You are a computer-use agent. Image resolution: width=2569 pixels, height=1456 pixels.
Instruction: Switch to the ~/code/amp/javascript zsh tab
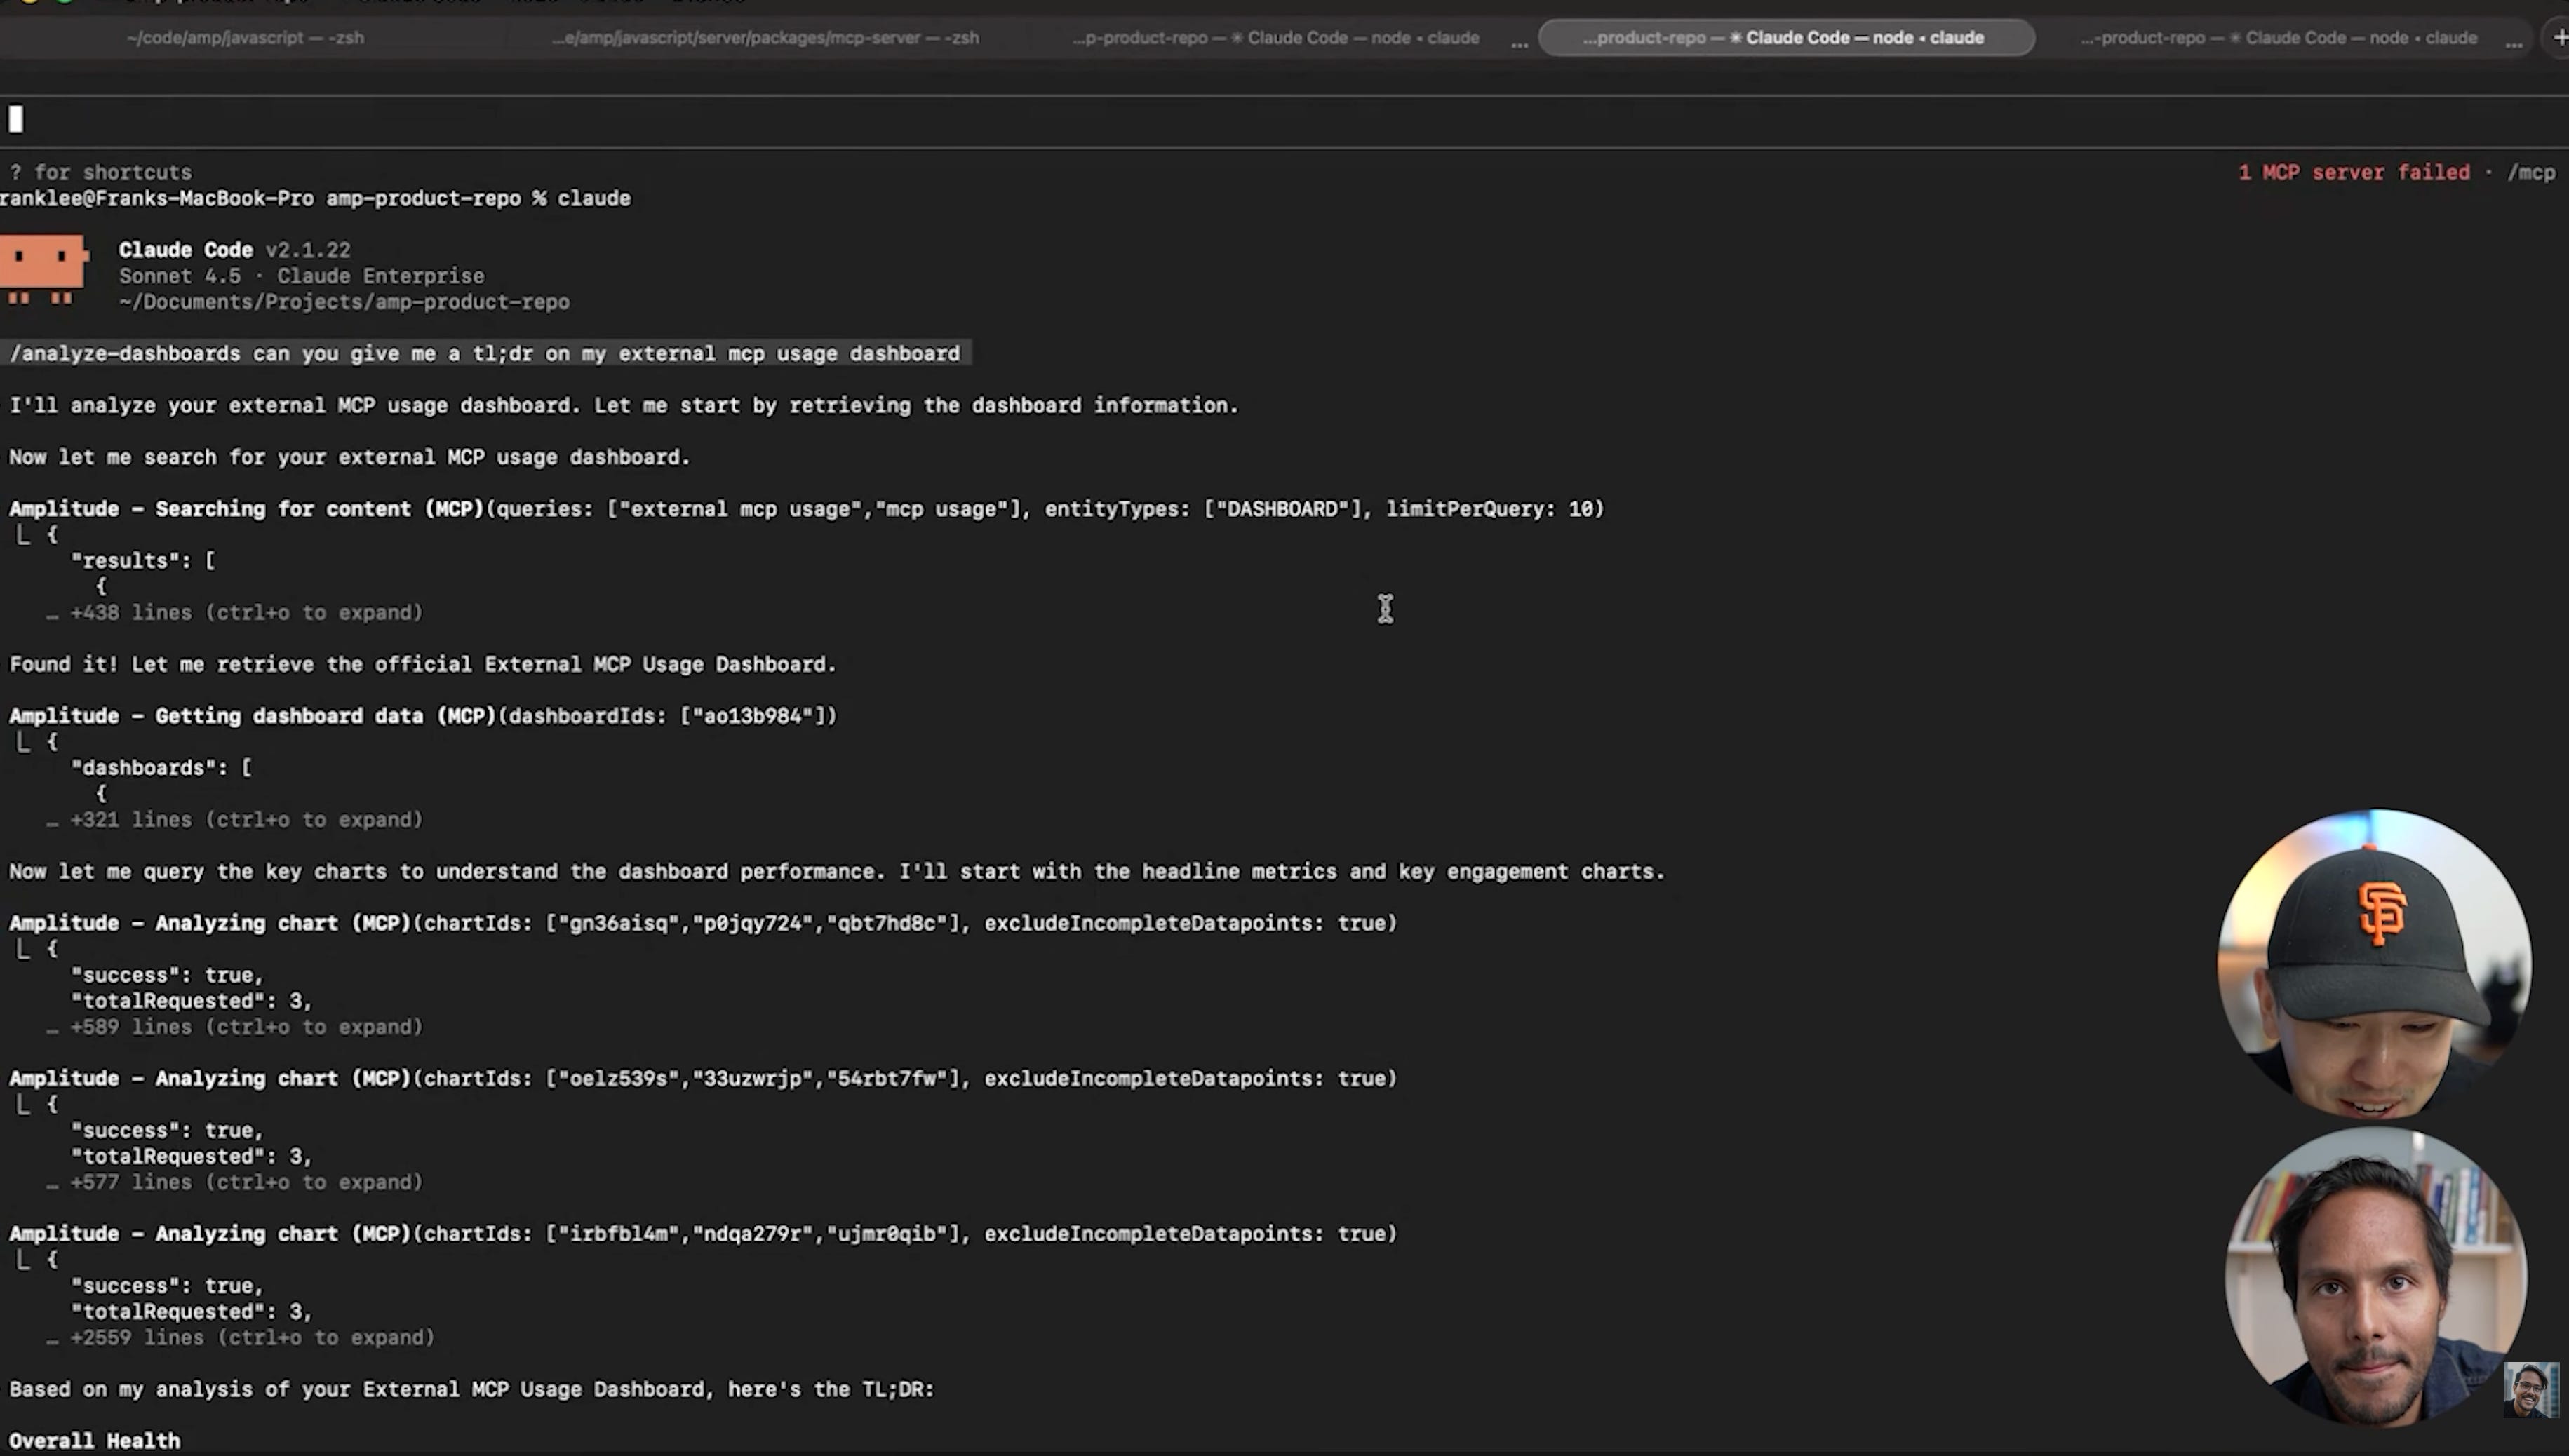[x=245, y=38]
